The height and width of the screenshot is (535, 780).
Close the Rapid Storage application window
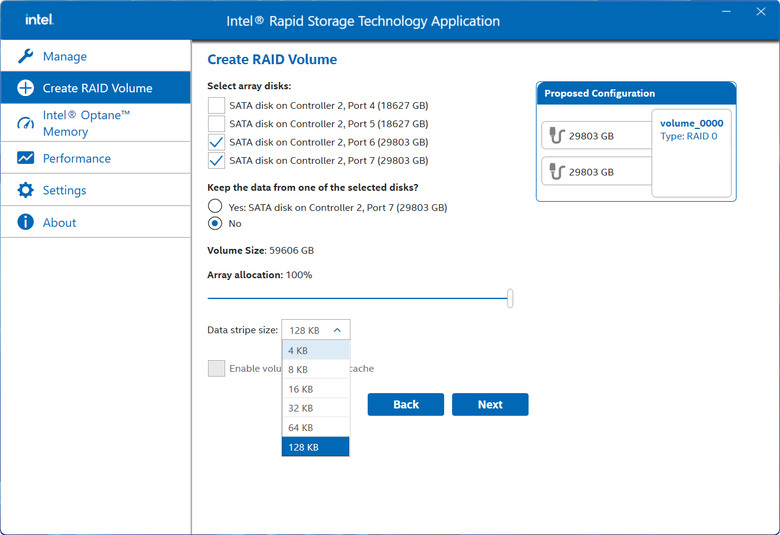point(761,11)
